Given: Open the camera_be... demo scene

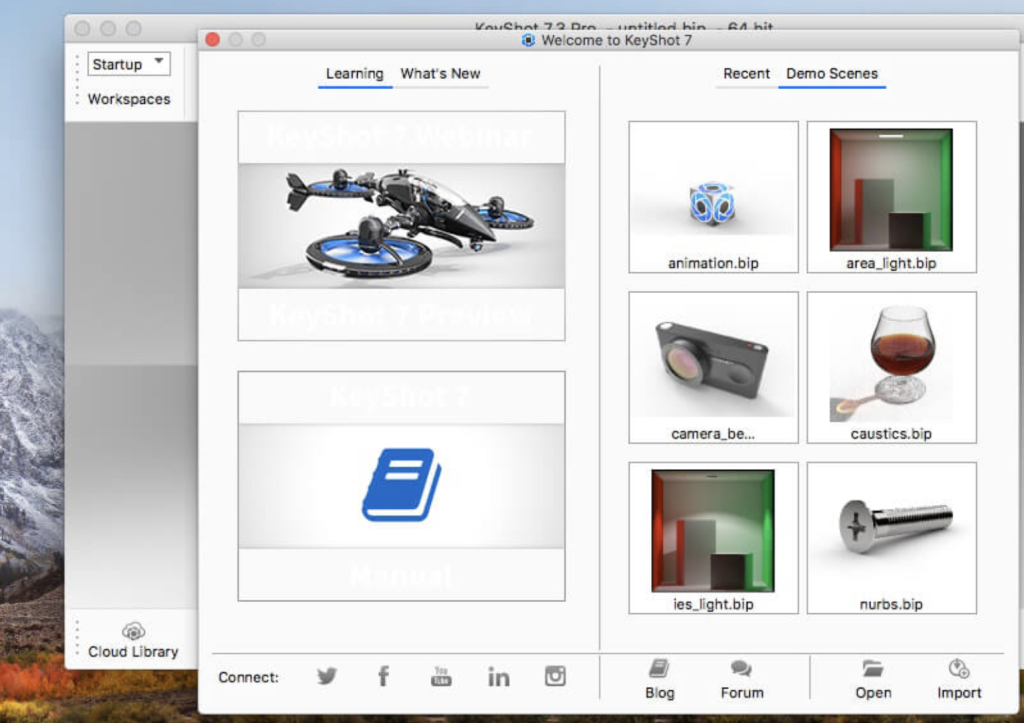Looking at the screenshot, I should 713,367.
